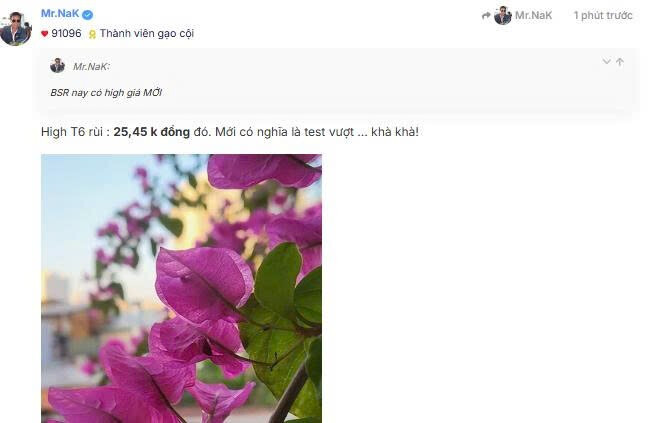Click the 91096 likes count
Screen dimensions: 660x423
point(66,33)
